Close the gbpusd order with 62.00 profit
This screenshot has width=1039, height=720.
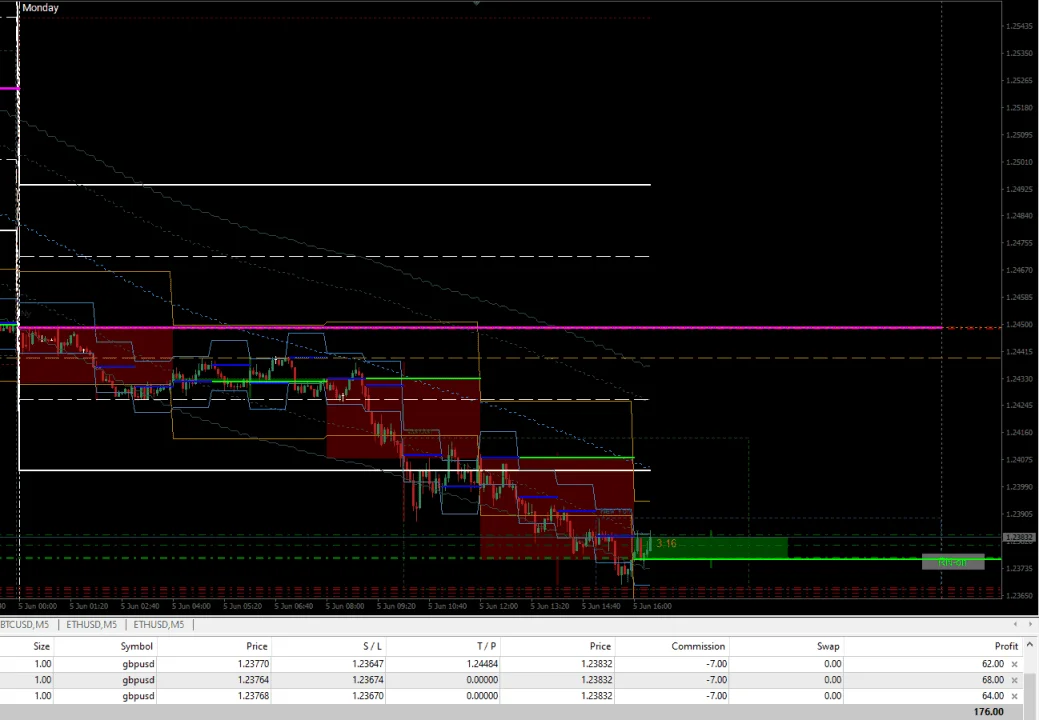coord(1014,664)
